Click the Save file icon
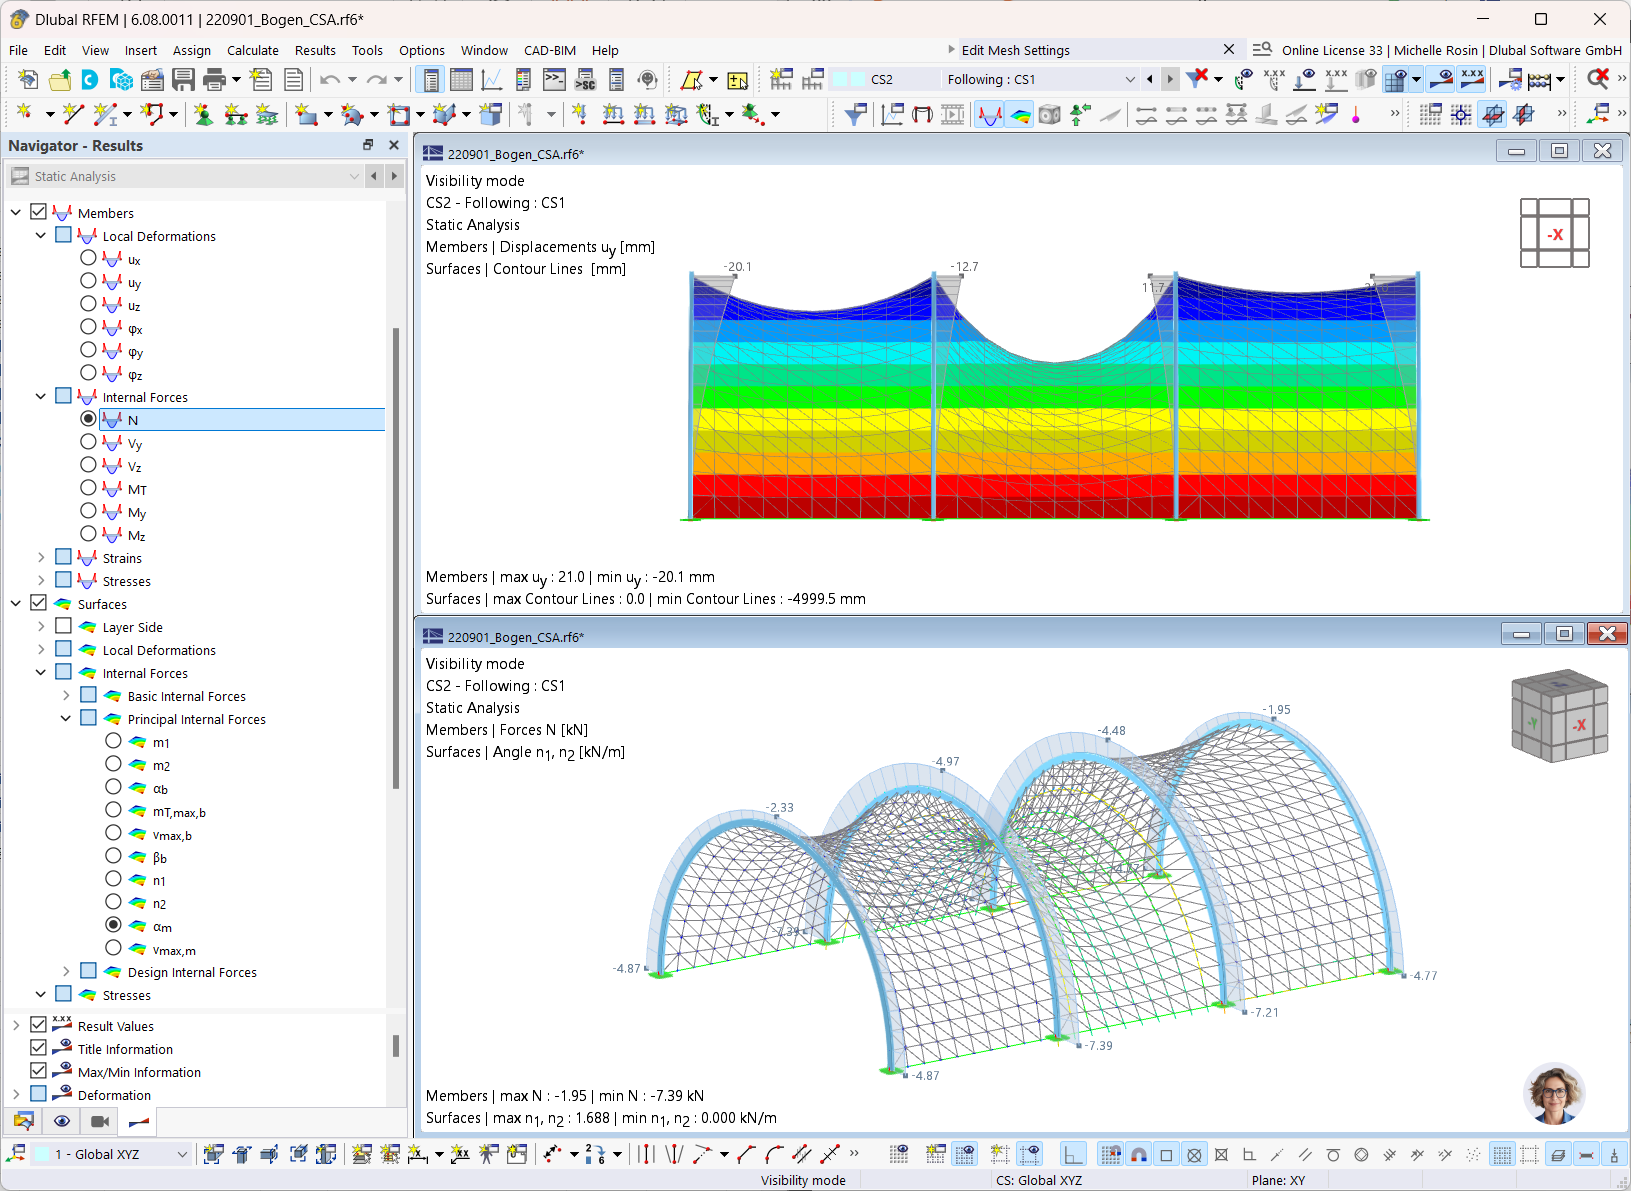This screenshot has height=1191, width=1631. (183, 80)
